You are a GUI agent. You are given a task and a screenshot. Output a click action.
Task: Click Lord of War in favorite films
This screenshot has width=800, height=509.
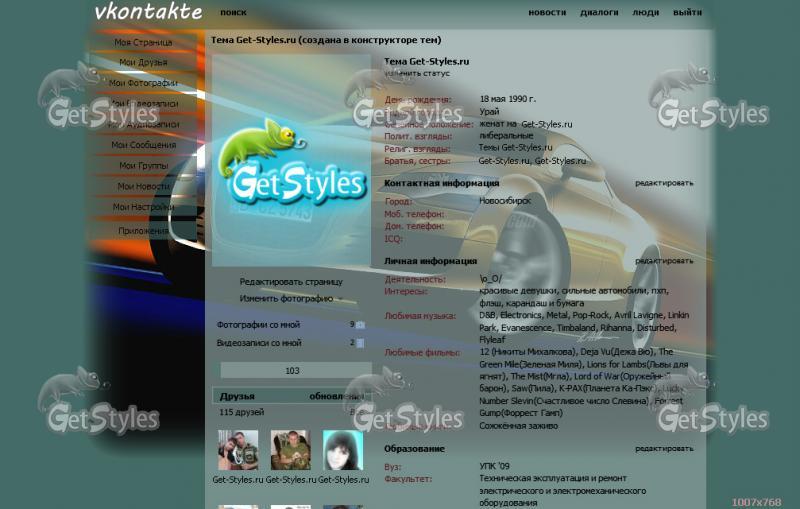pos(596,376)
